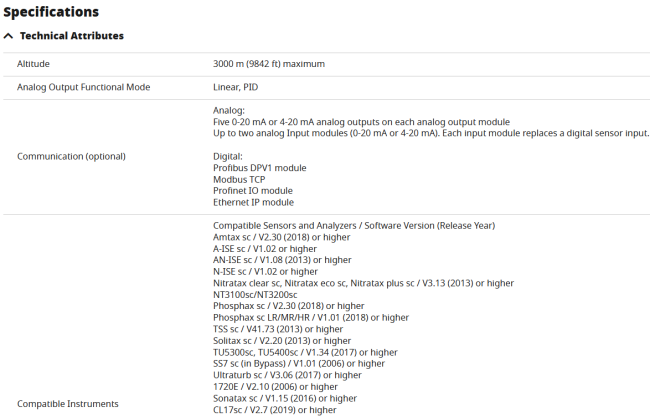This screenshot has height=417, width=650.
Task: Click Communication (optional) label
Action: click(x=71, y=156)
